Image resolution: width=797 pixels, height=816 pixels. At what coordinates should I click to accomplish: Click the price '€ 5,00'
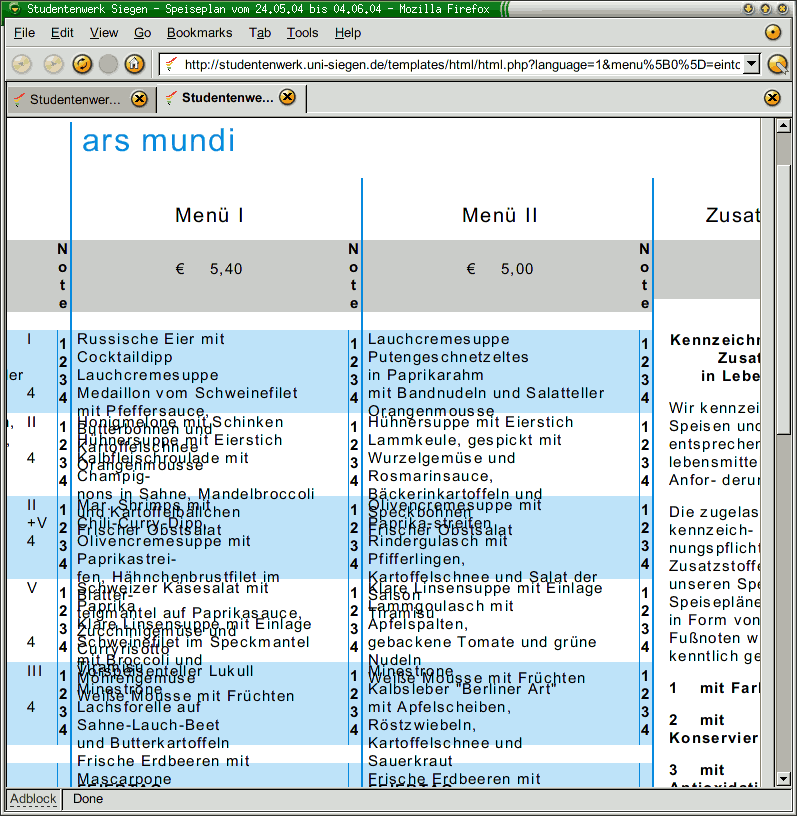[x=500, y=269]
